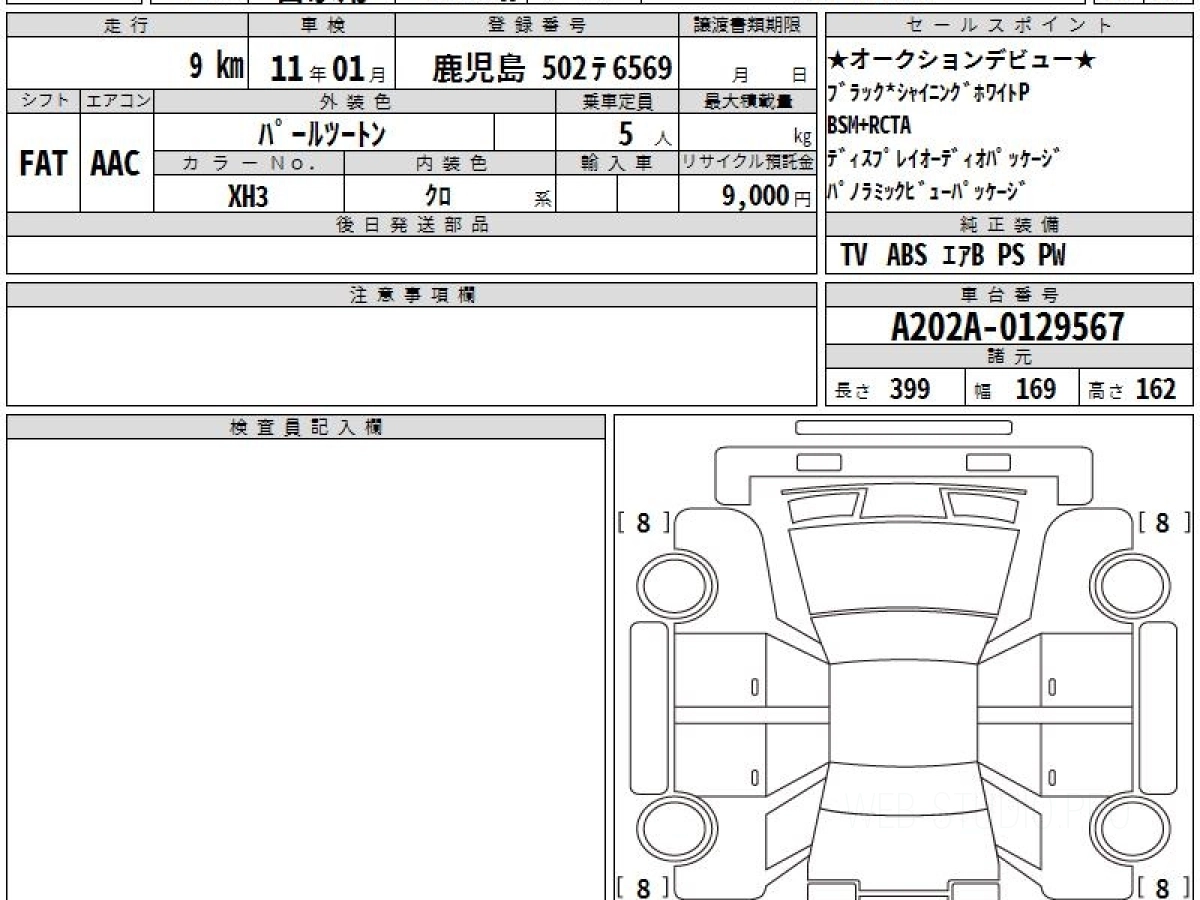Click the FAT shift type cell

(43, 164)
